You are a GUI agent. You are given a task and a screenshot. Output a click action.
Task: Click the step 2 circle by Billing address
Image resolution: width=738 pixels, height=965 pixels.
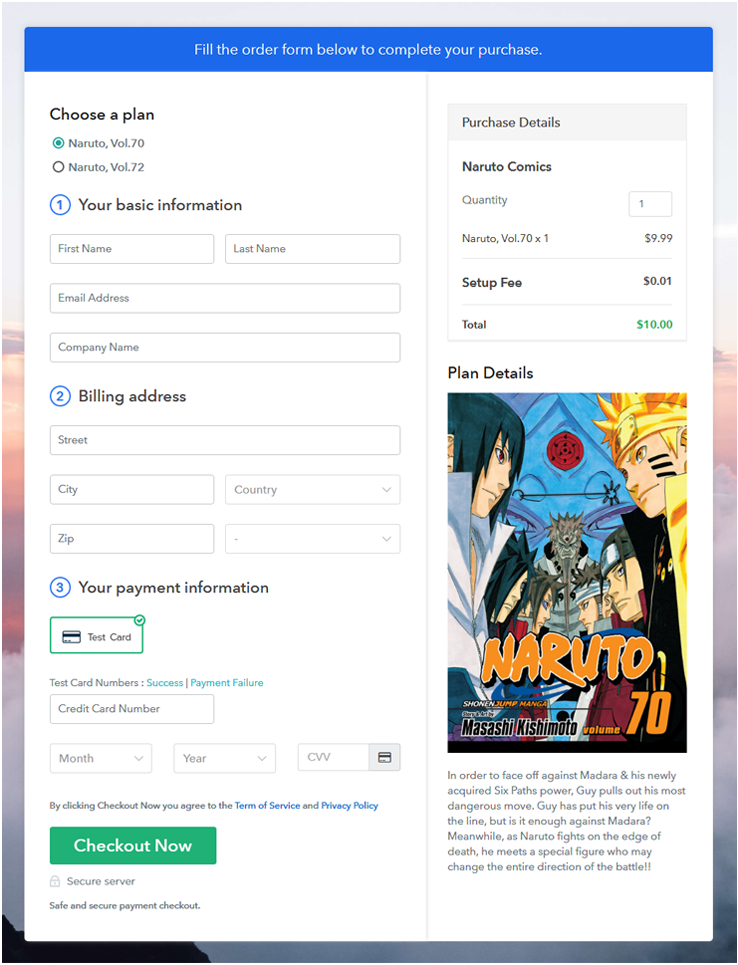60,396
